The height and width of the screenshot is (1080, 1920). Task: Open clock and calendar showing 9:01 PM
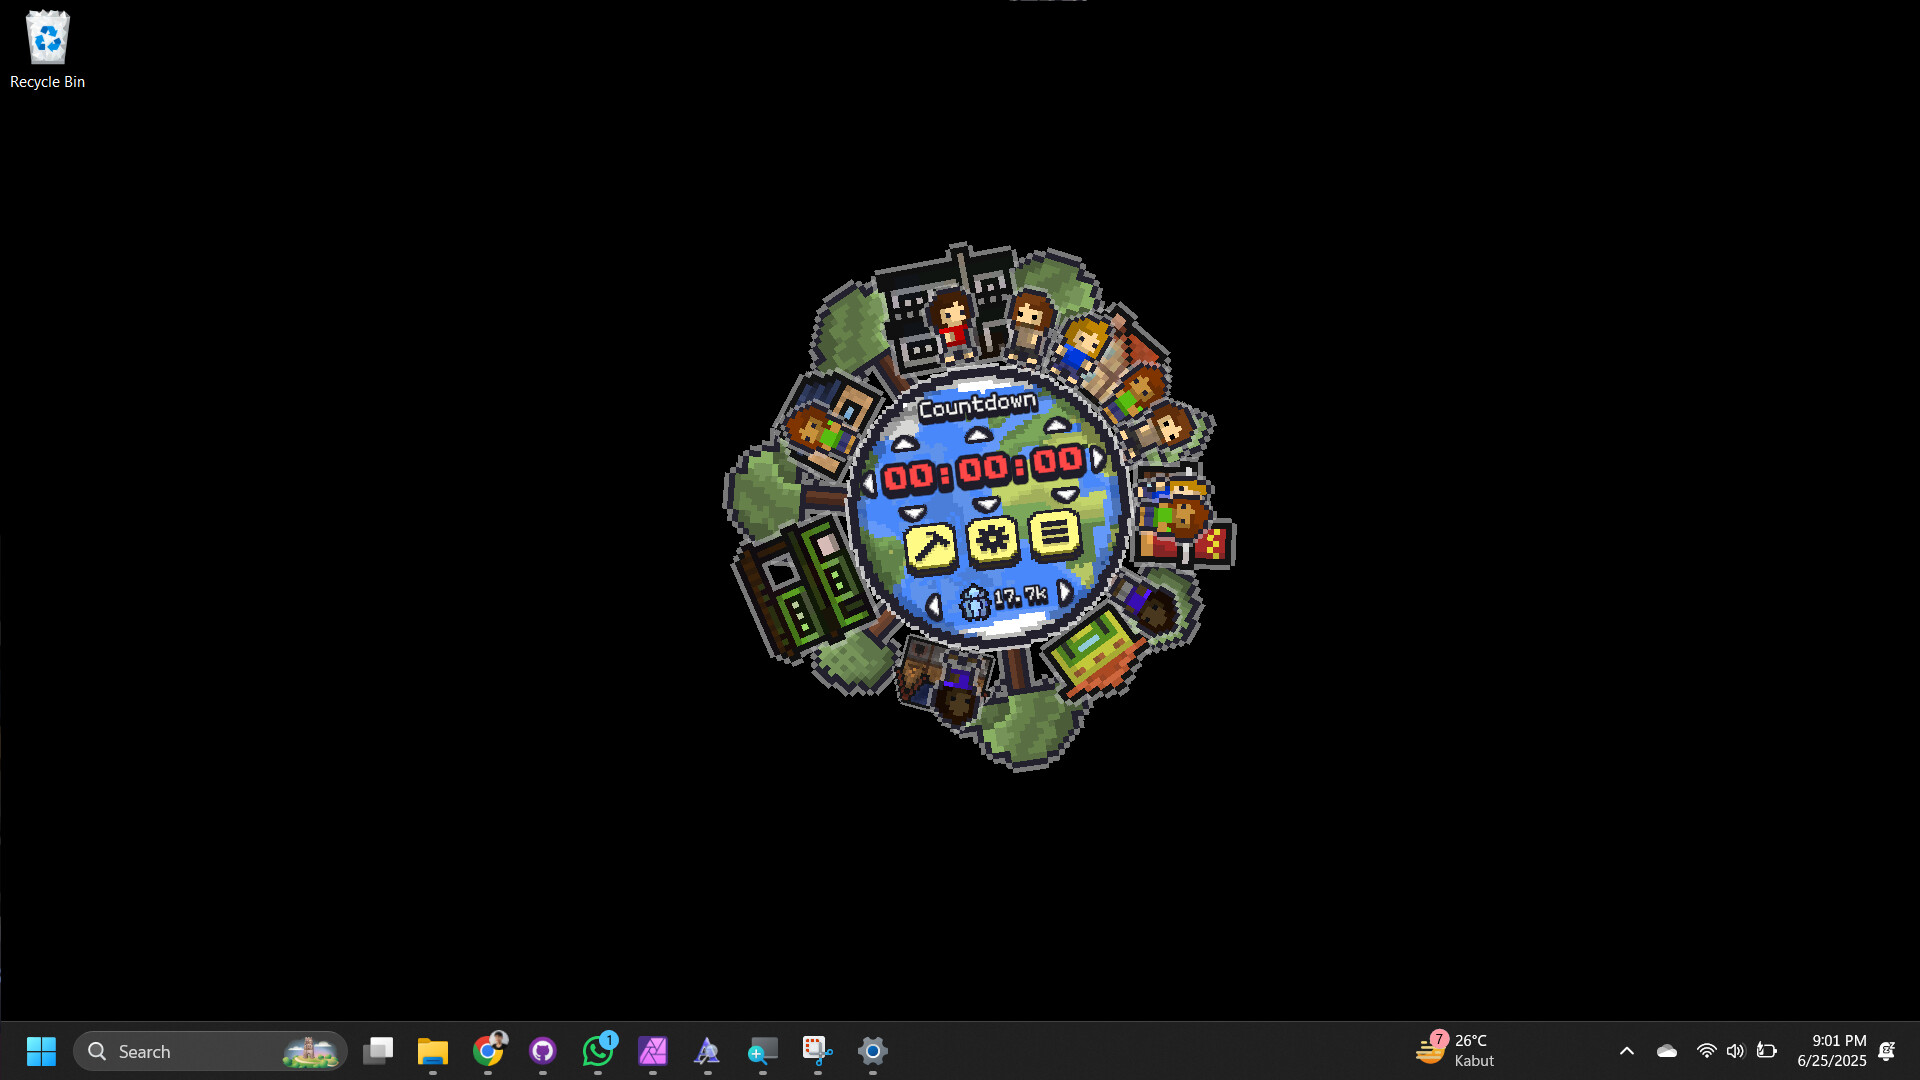tap(1832, 1051)
